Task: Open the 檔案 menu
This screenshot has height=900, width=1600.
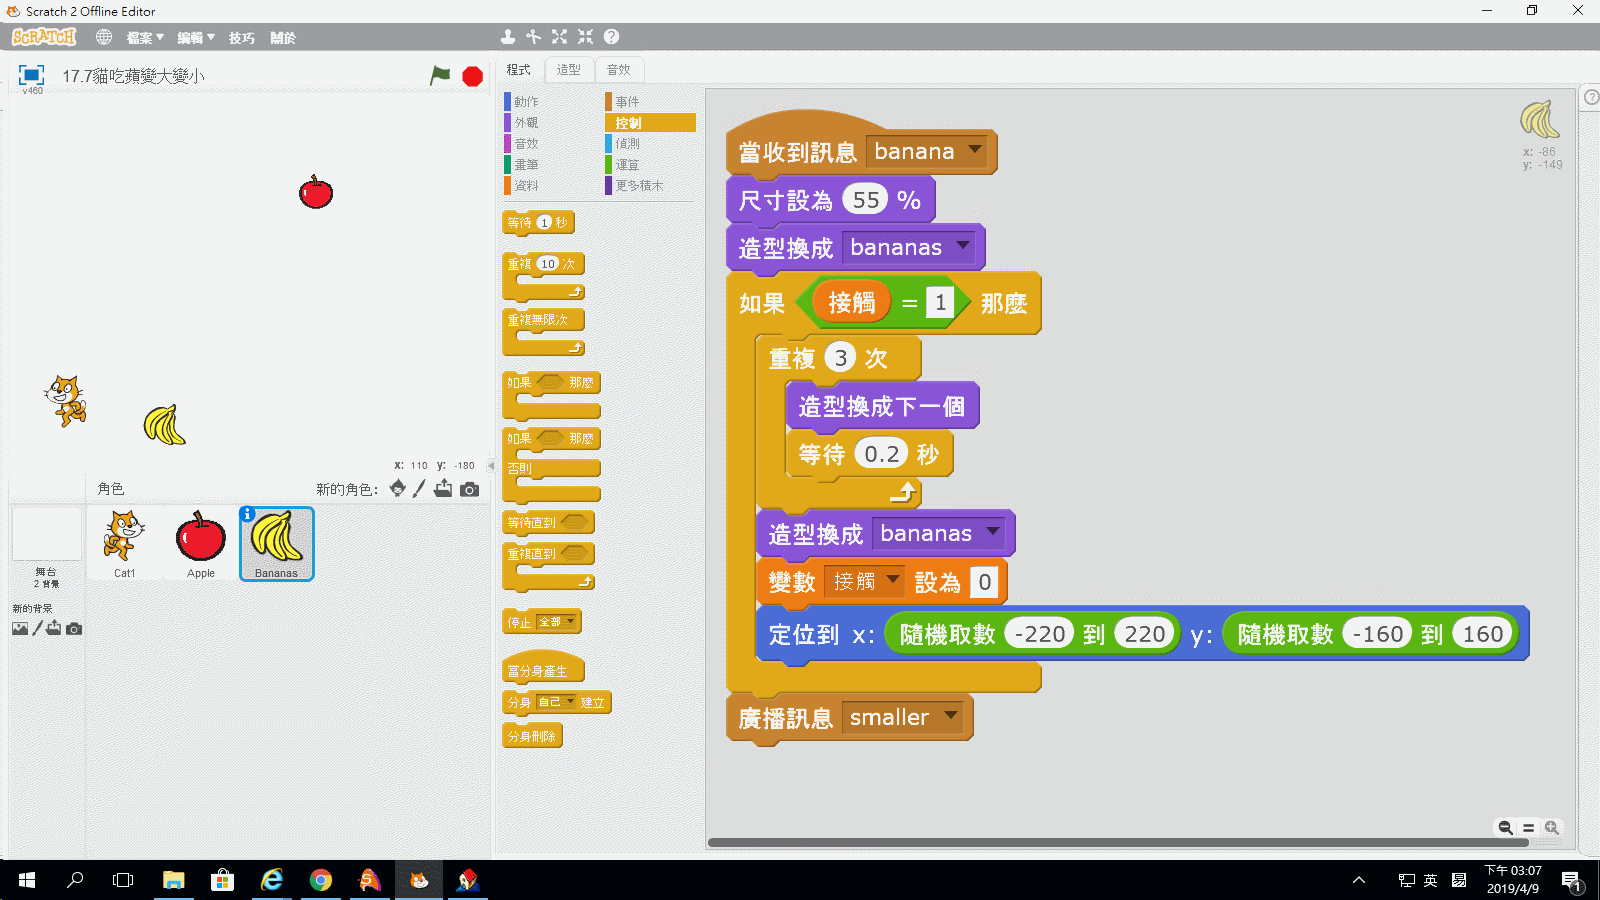Action: click(x=145, y=38)
